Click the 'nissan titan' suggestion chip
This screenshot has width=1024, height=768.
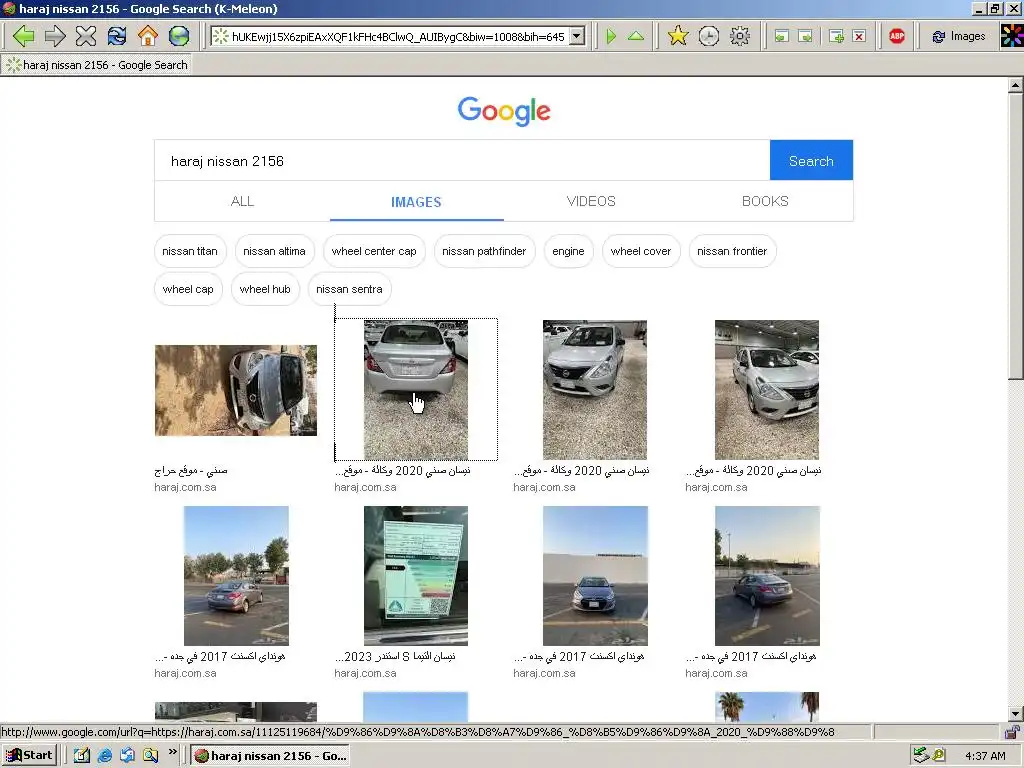pyautogui.click(x=190, y=251)
